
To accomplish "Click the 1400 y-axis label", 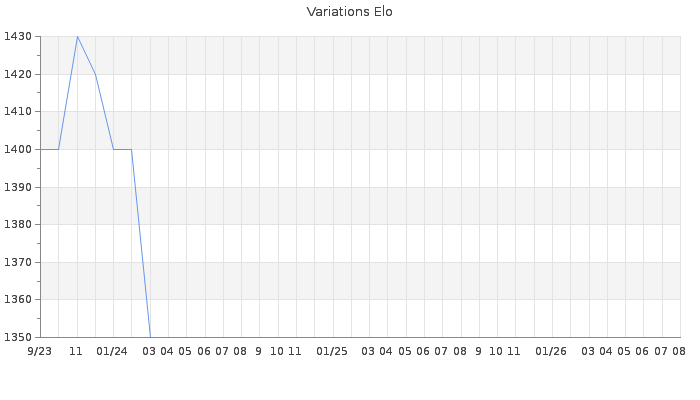I will point(18,150).
